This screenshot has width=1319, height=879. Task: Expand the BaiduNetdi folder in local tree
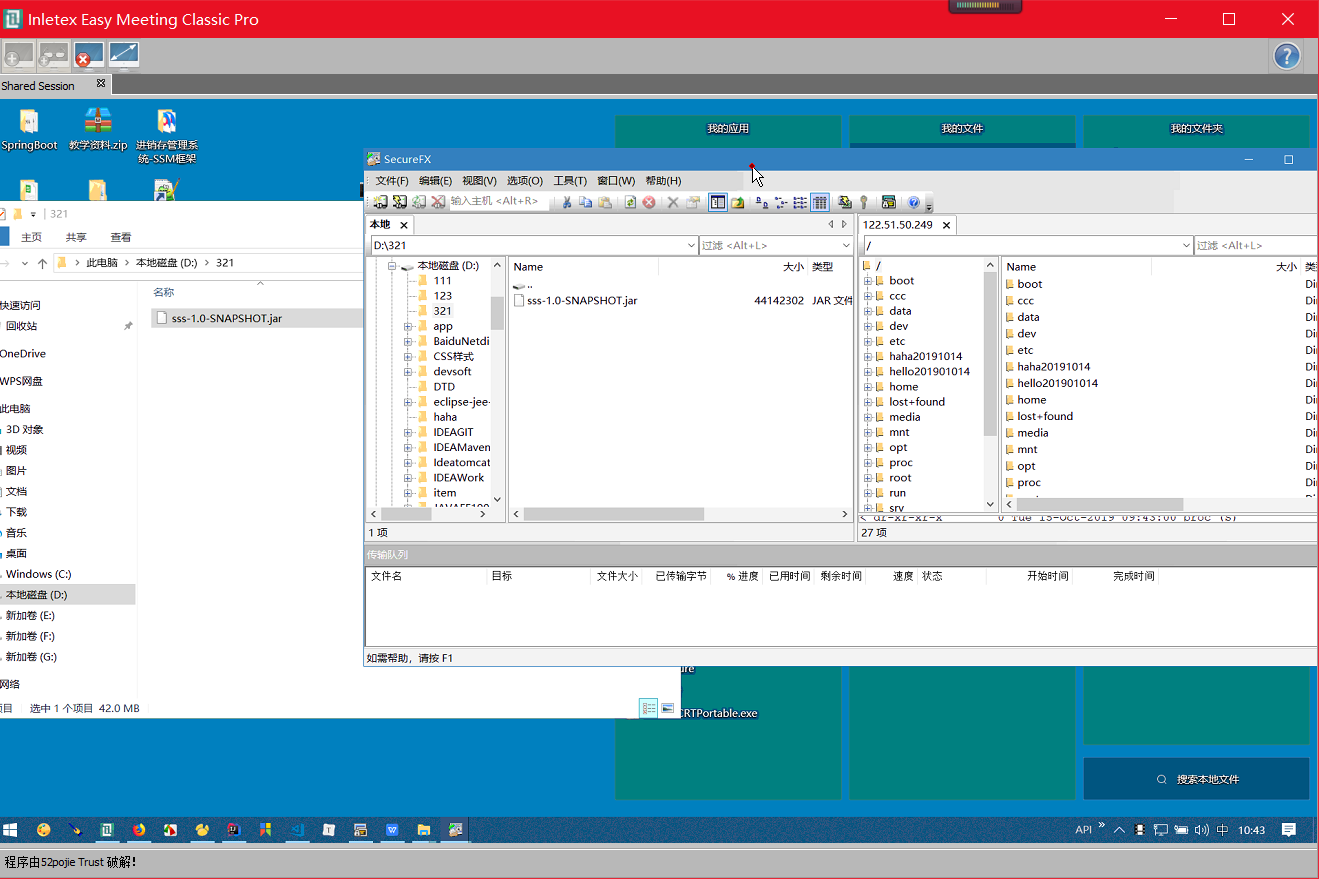pos(409,341)
